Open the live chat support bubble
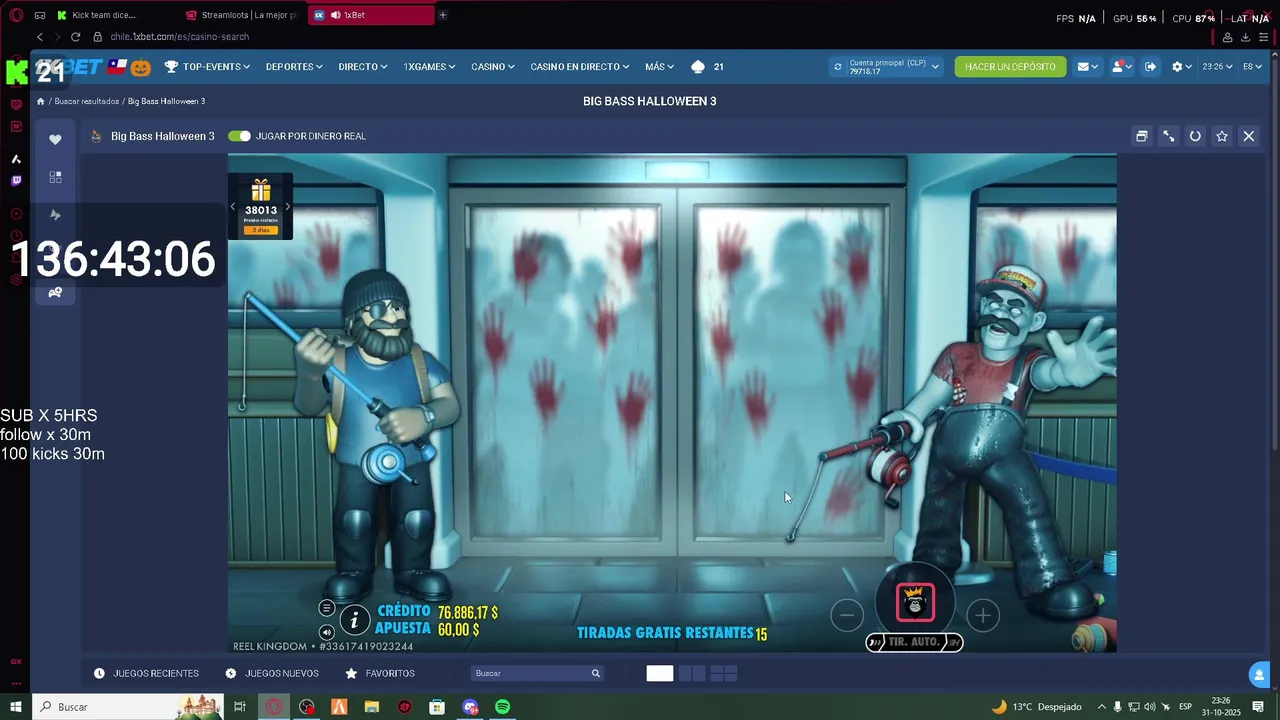 point(1260,676)
